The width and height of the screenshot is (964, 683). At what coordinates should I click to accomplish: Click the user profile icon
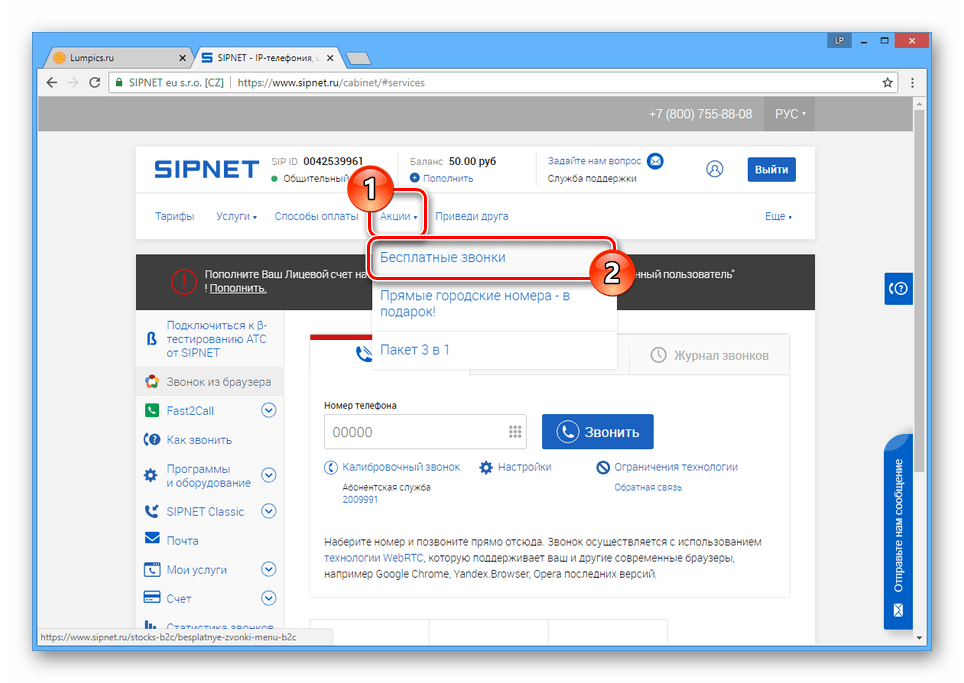point(714,169)
